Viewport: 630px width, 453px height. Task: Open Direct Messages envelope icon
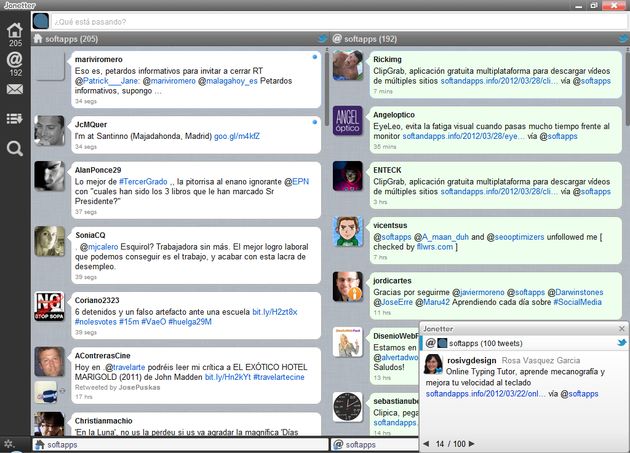(15, 89)
